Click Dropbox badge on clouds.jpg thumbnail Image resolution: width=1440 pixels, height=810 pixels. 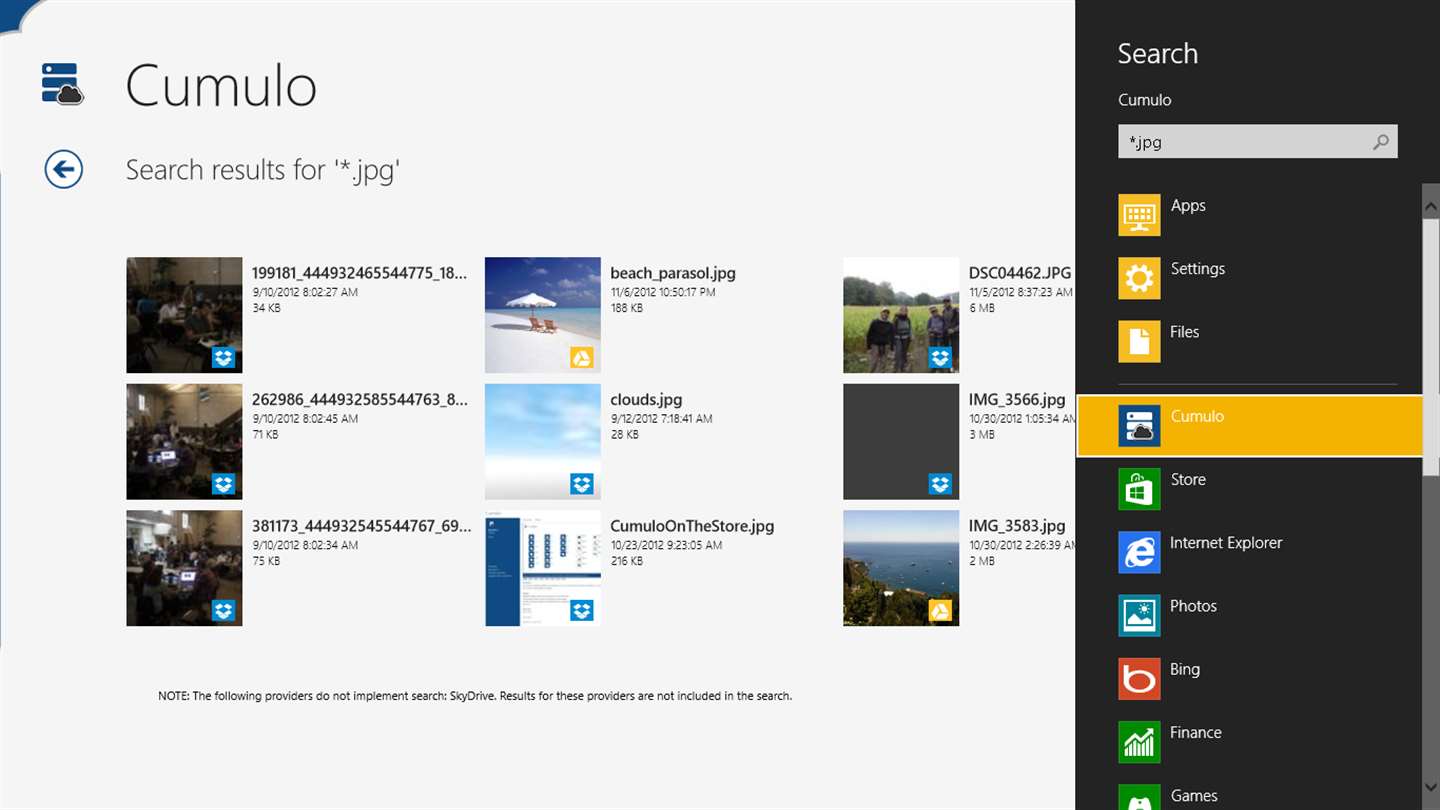(x=582, y=484)
